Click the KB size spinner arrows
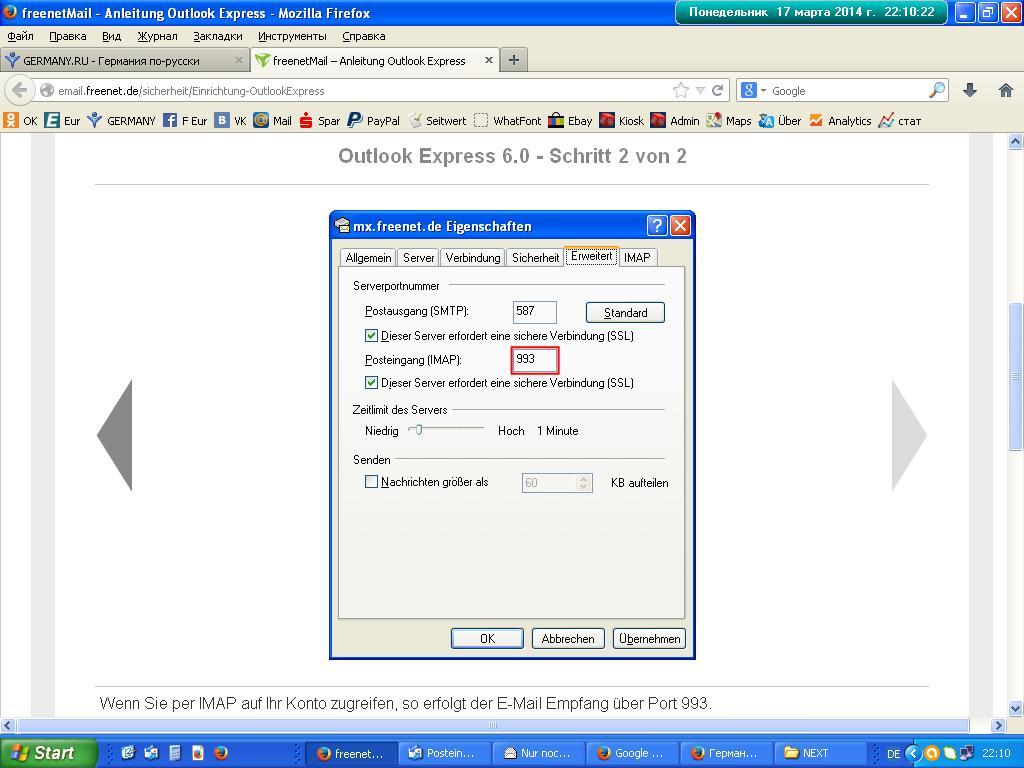The height and width of the screenshot is (768, 1024). click(x=584, y=483)
